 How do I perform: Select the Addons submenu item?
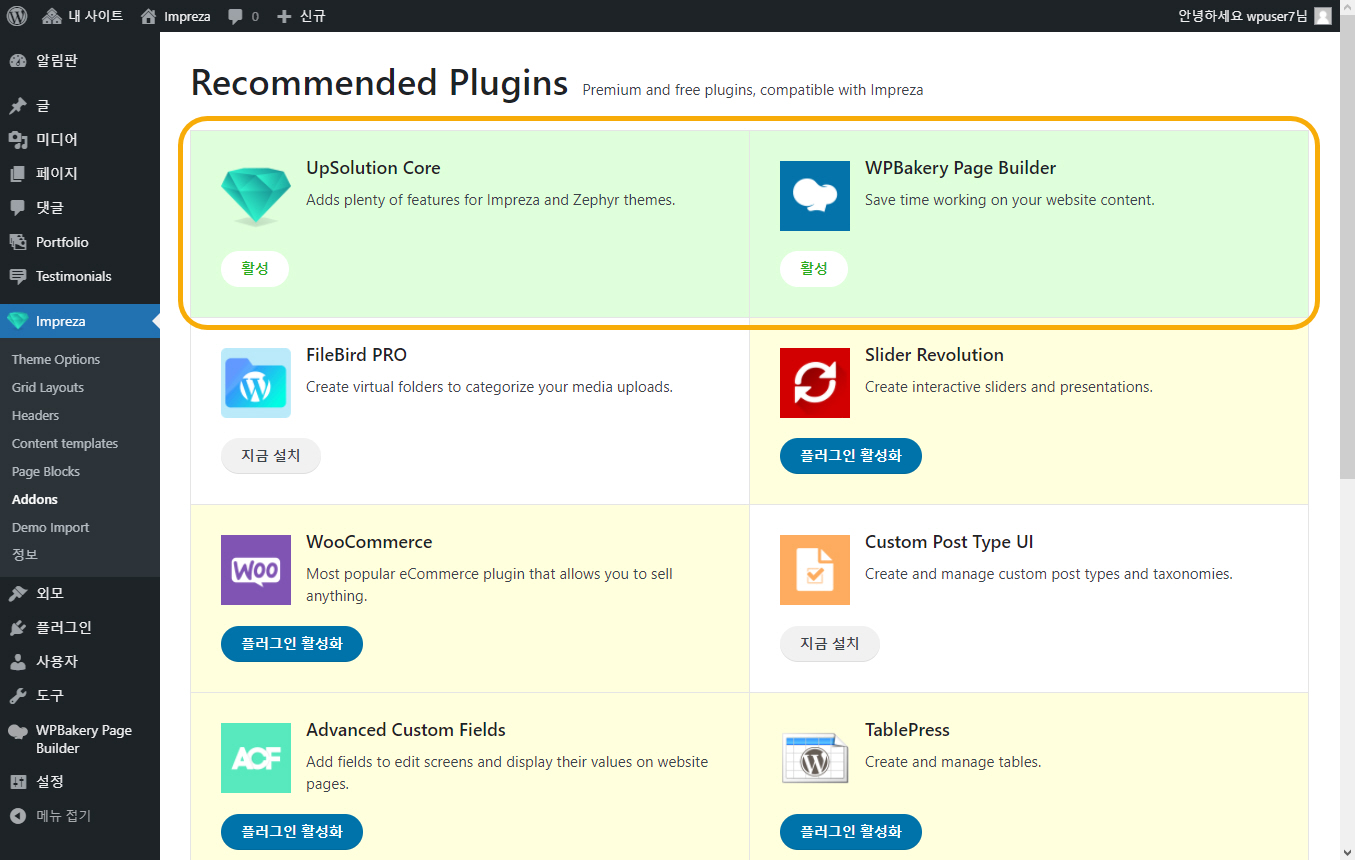tap(35, 500)
